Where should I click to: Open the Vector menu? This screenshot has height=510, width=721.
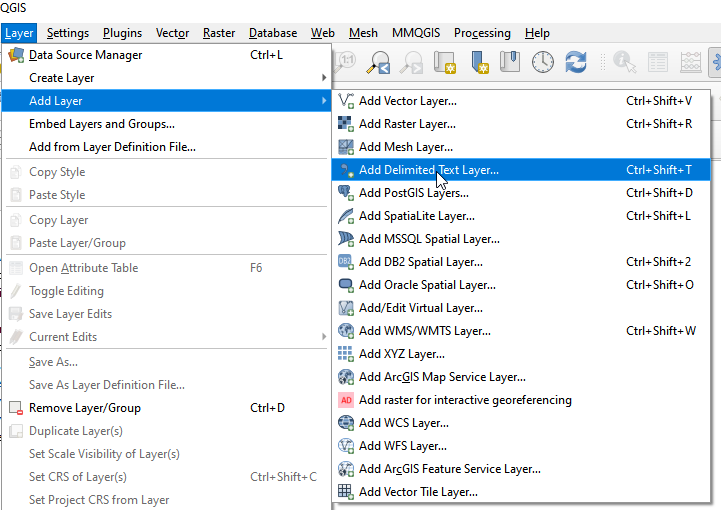coord(172,33)
